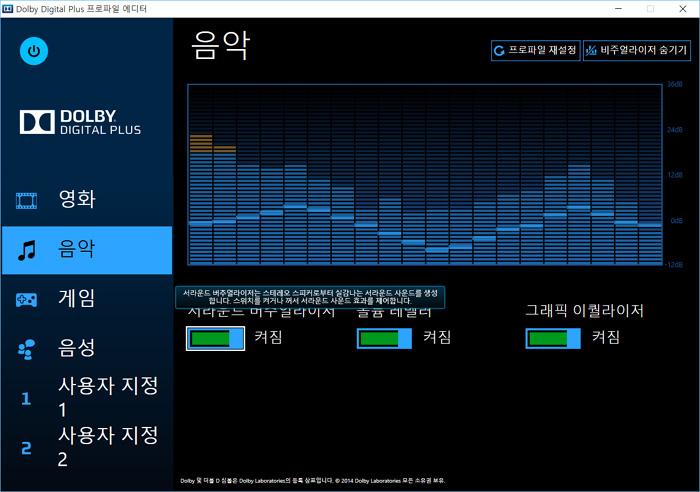Click the music note icon
This screenshot has width=700, height=492.
click(x=26, y=250)
